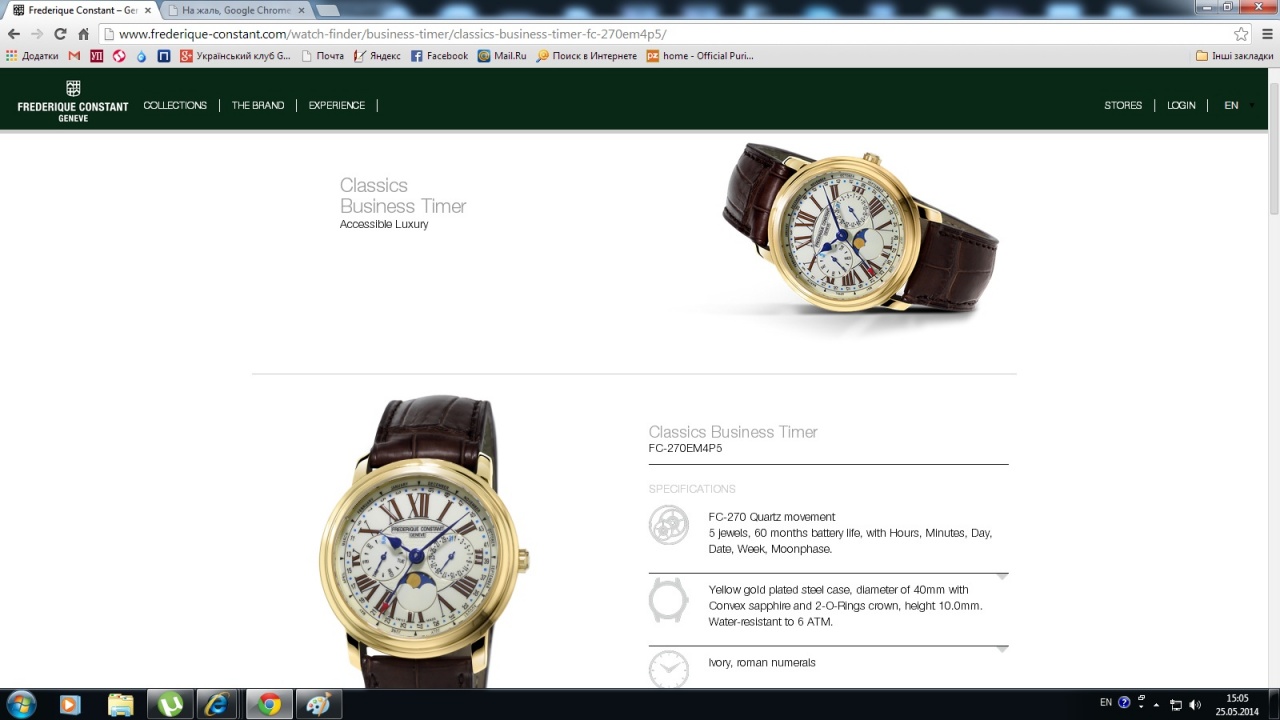This screenshot has height=720, width=1280.
Task: Click the page vertical scrollbar thumb
Action: pyautogui.click(x=1273, y=148)
